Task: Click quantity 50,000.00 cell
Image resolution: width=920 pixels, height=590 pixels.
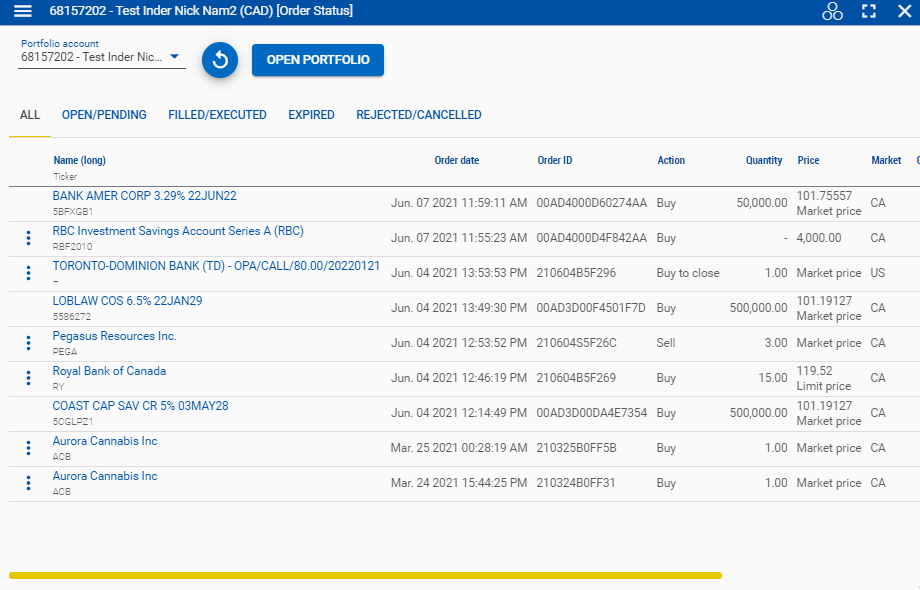Action: tap(762, 203)
